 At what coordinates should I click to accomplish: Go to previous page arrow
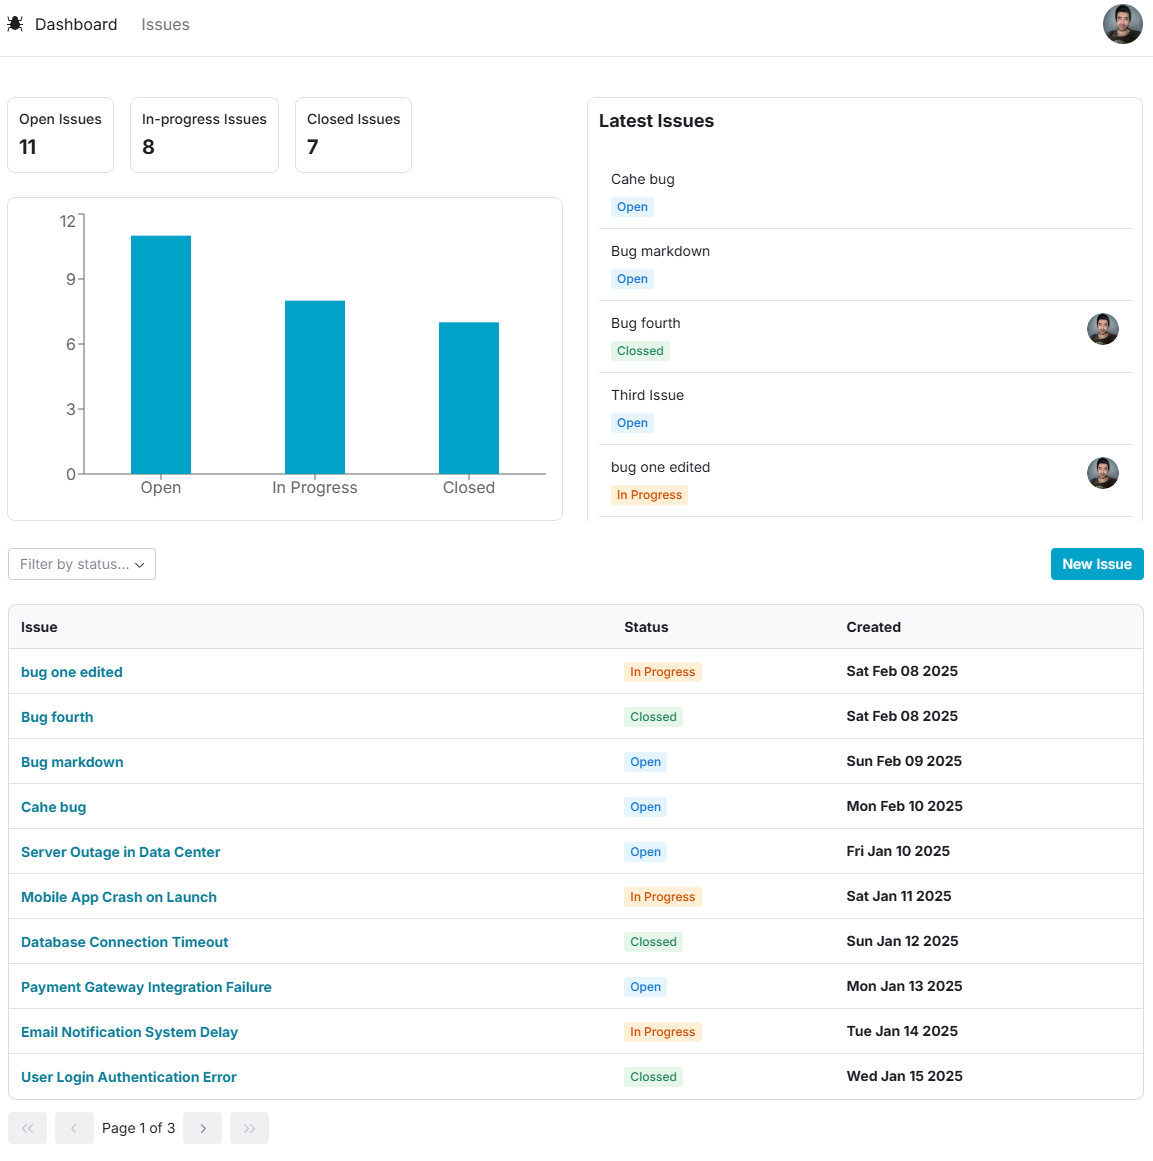click(74, 1128)
